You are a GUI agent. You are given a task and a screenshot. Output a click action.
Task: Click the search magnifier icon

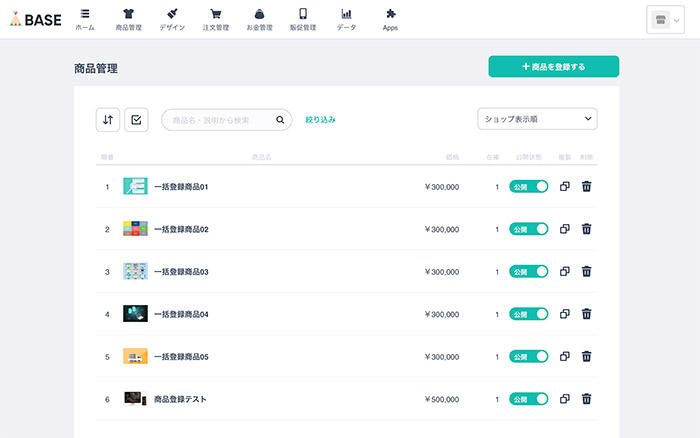pos(280,120)
